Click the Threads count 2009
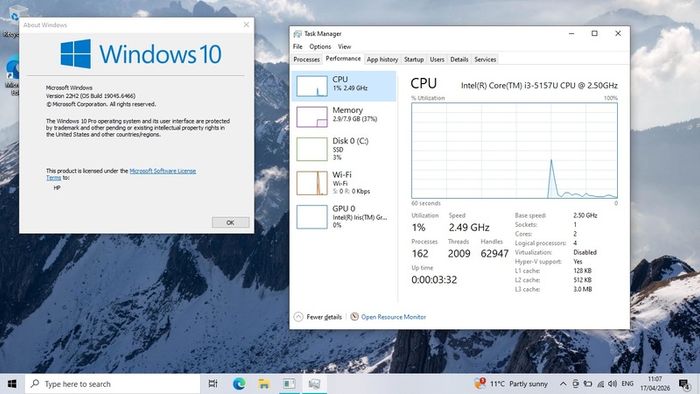The width and height of the screenshot is (700, 394). pos(459,253)
